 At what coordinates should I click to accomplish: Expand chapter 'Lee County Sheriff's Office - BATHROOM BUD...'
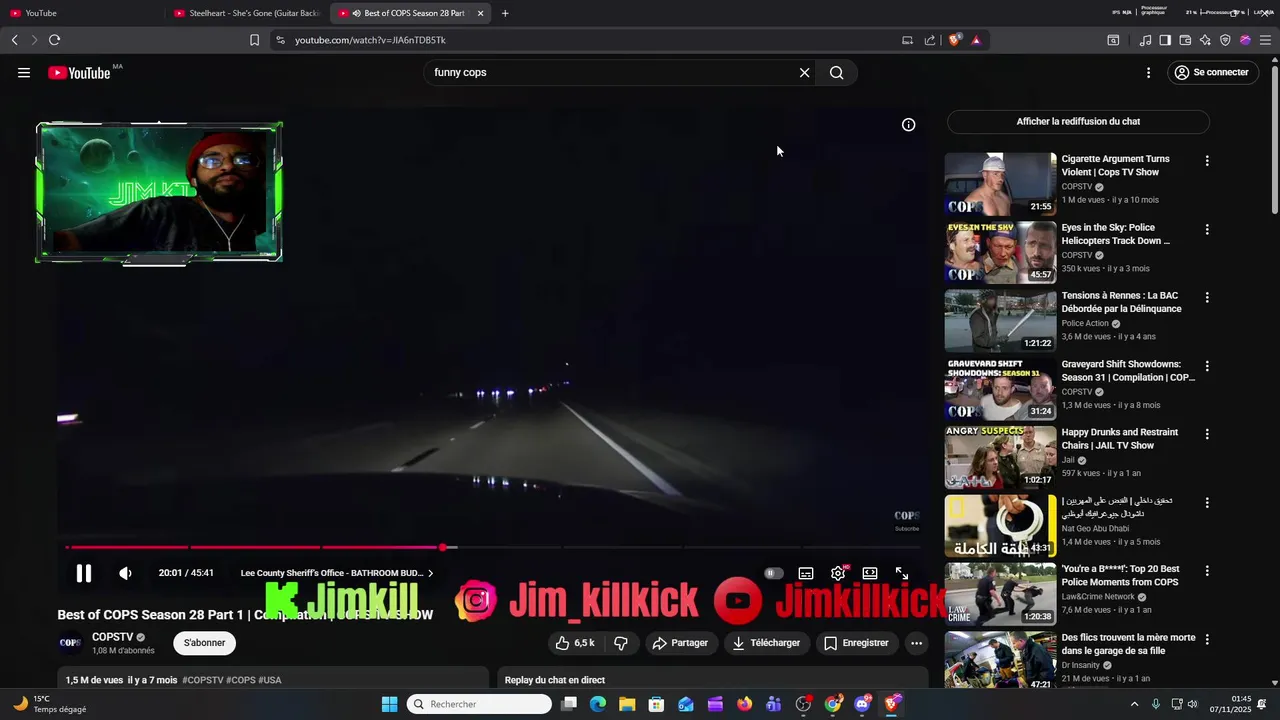tap(337, 573)
